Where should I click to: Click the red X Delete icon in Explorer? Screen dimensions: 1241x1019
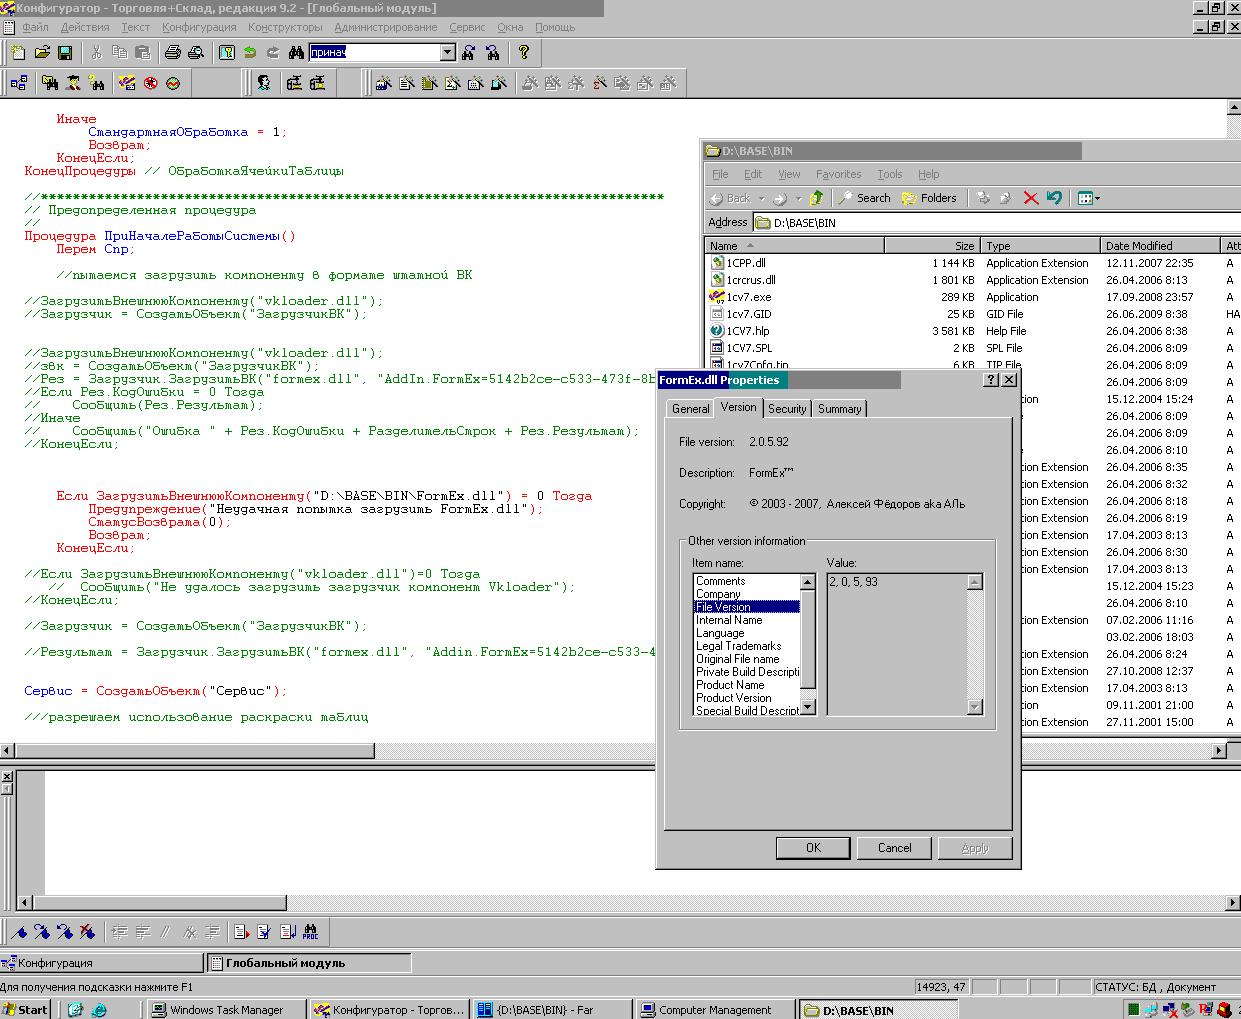coord(1030,198)
